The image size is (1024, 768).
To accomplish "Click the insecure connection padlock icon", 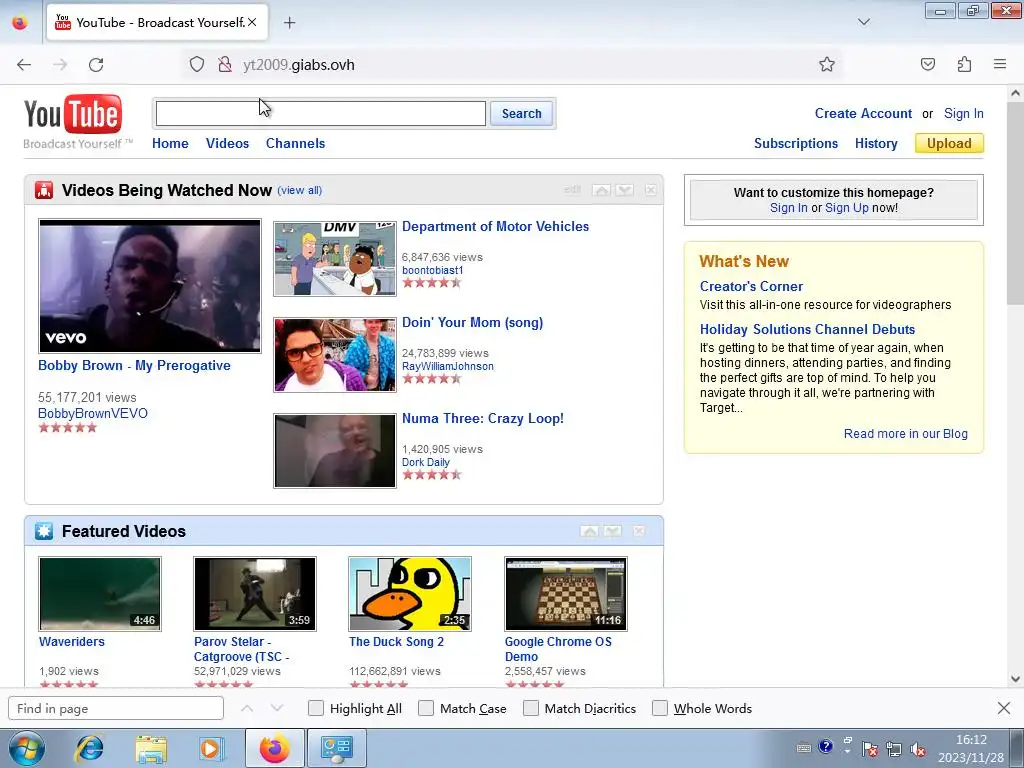I will [225, 64].
